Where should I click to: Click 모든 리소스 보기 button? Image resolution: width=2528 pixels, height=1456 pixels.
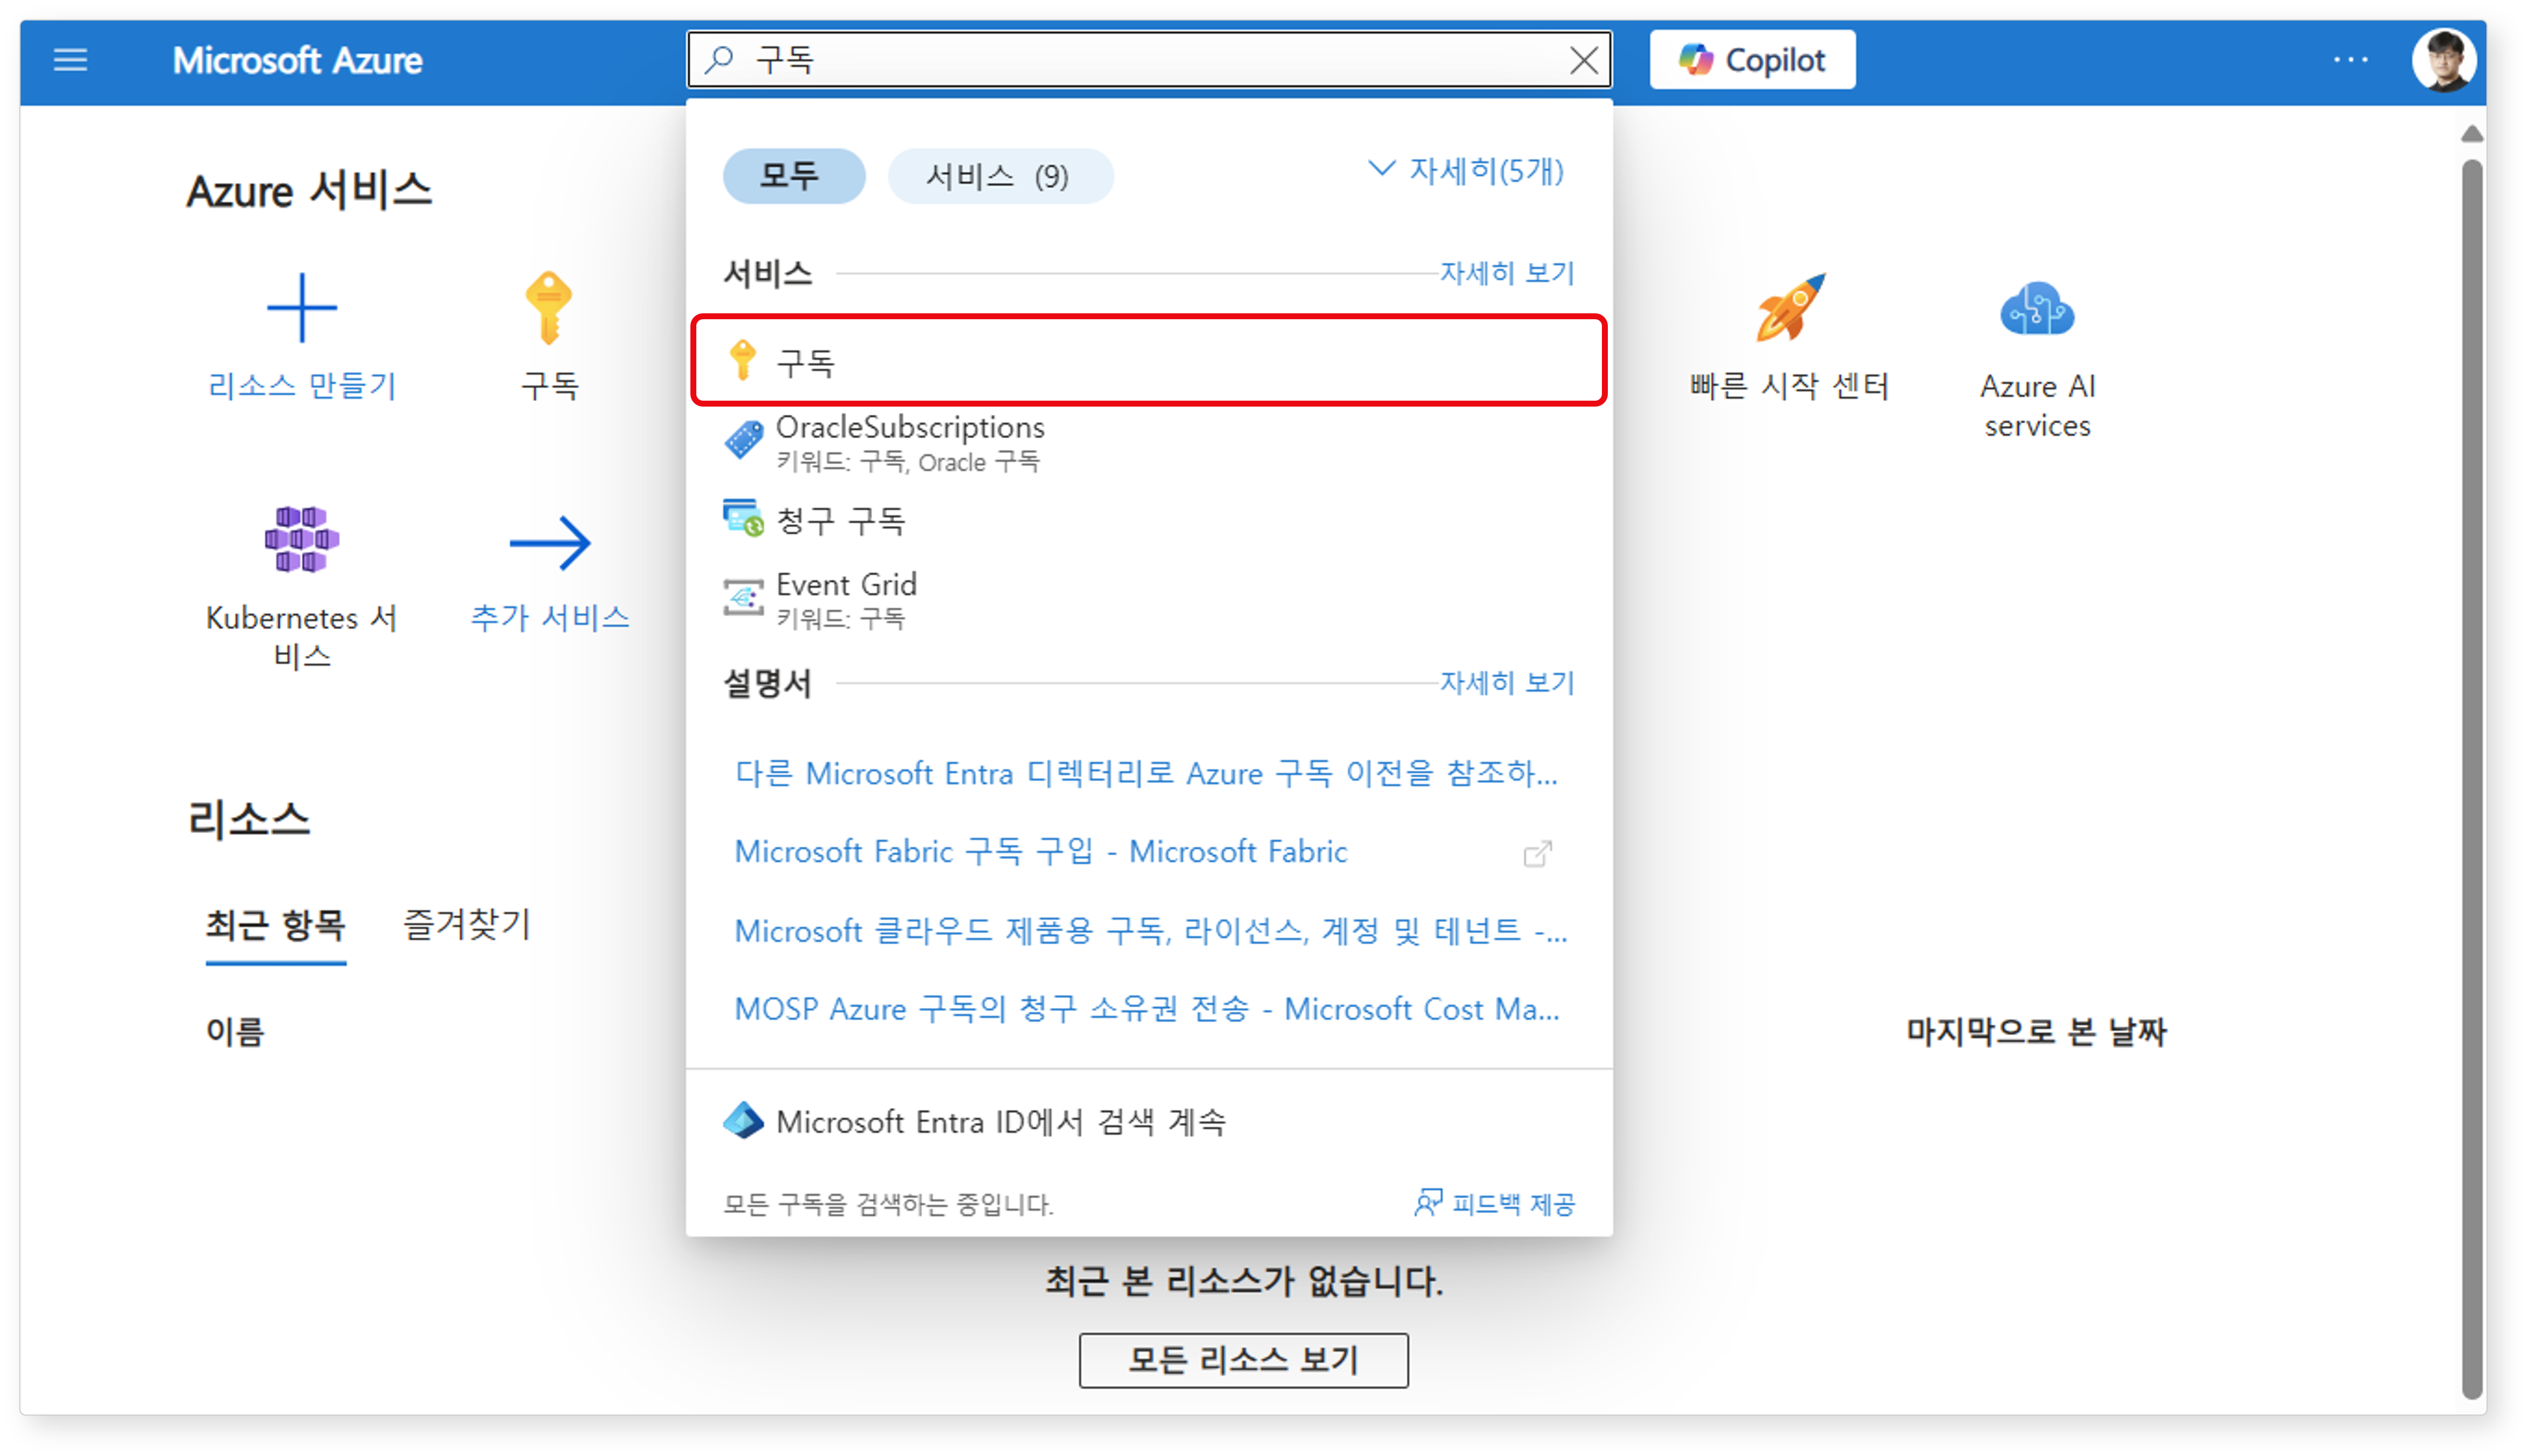click(x=1243, y=1360)
